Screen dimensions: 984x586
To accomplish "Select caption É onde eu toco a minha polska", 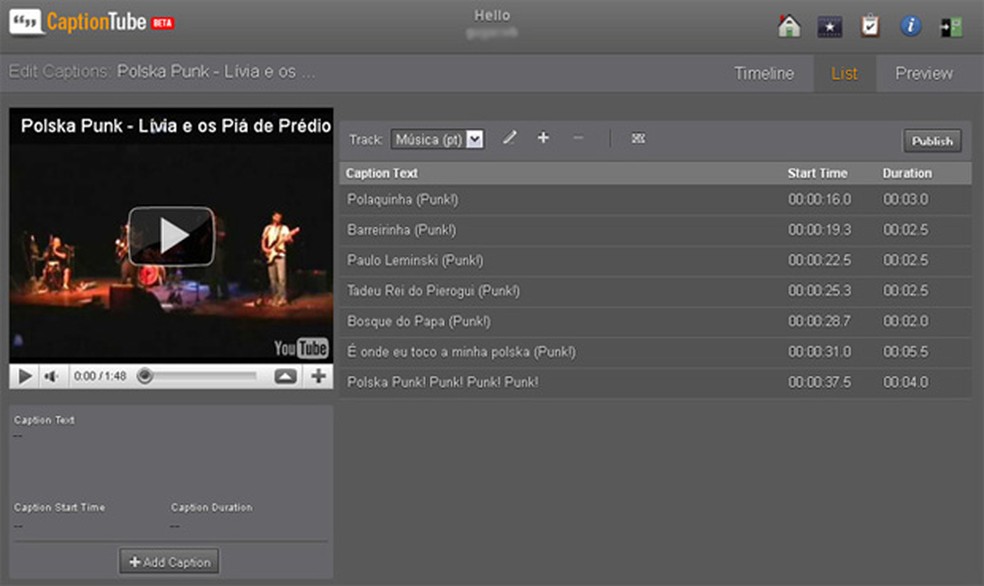I will pos(655,352).
